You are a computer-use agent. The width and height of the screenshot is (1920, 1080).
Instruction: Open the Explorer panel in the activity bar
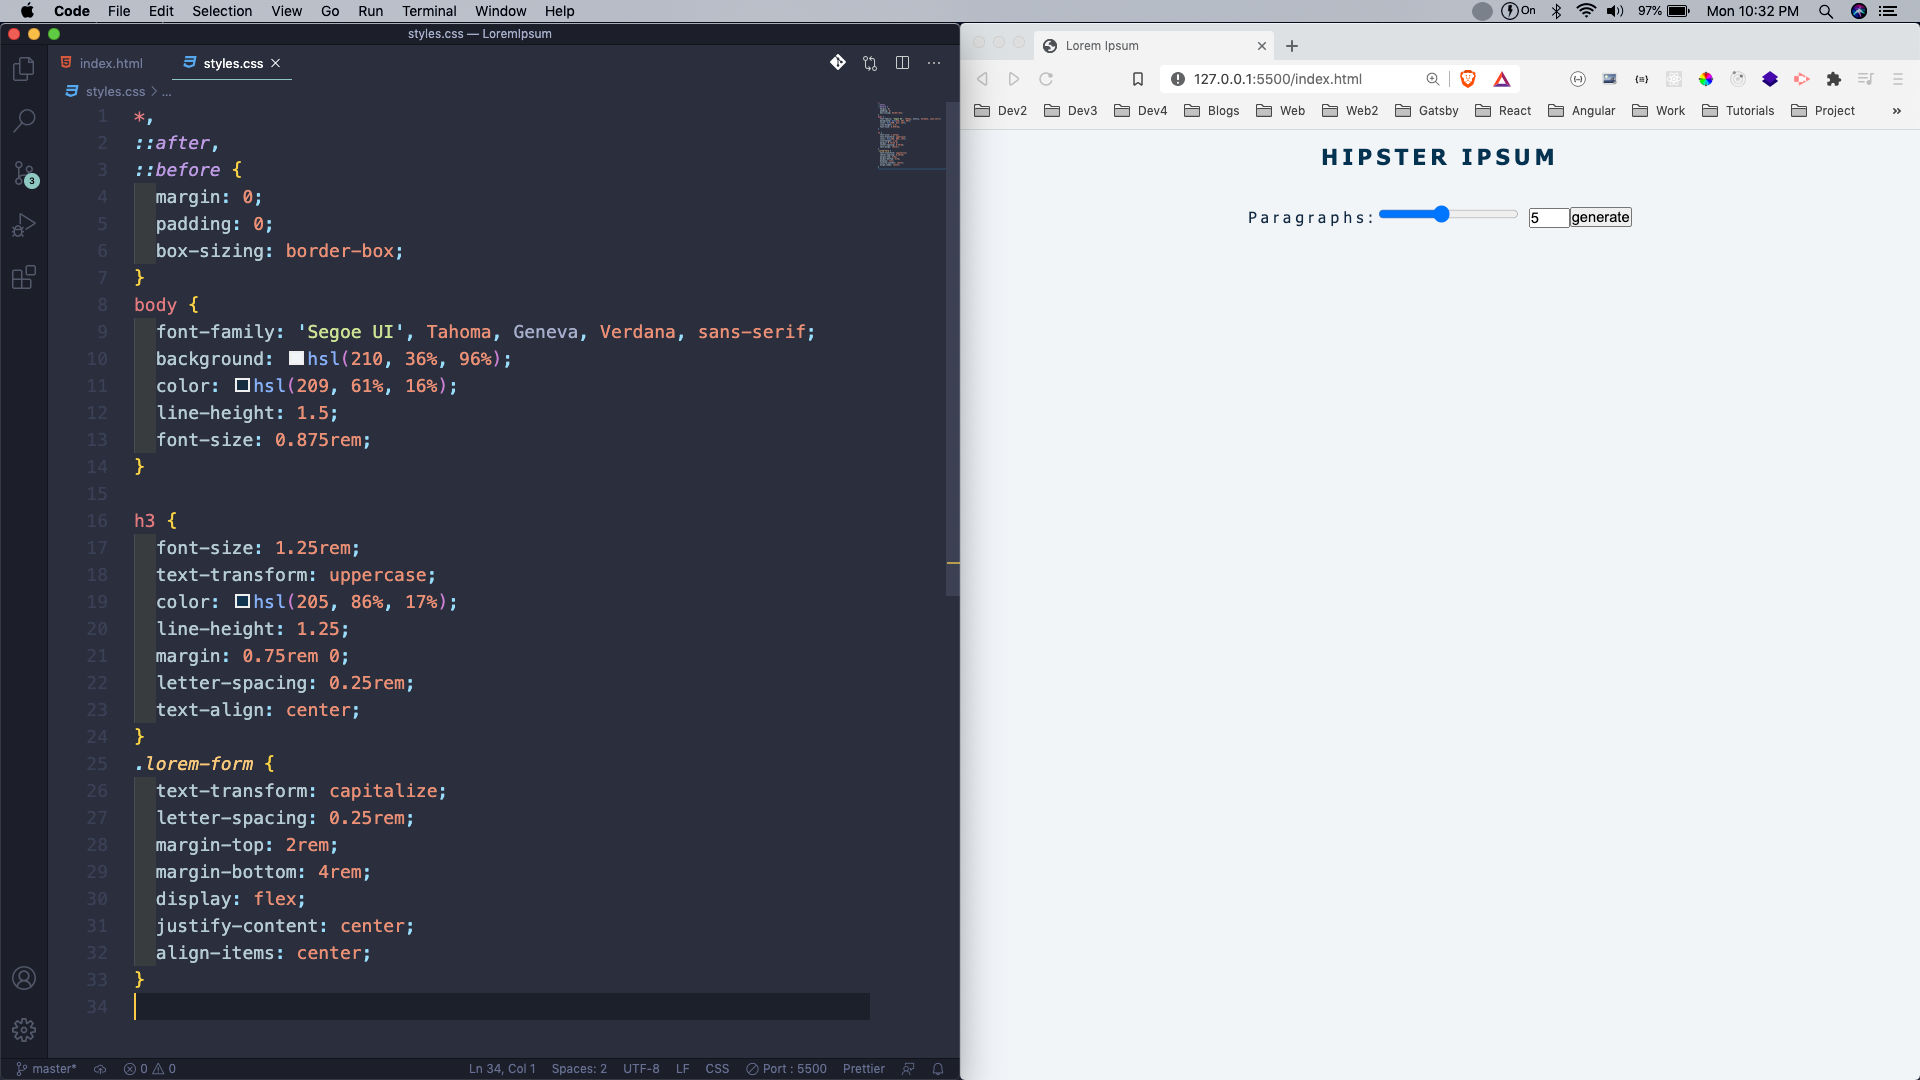(24, 69)
